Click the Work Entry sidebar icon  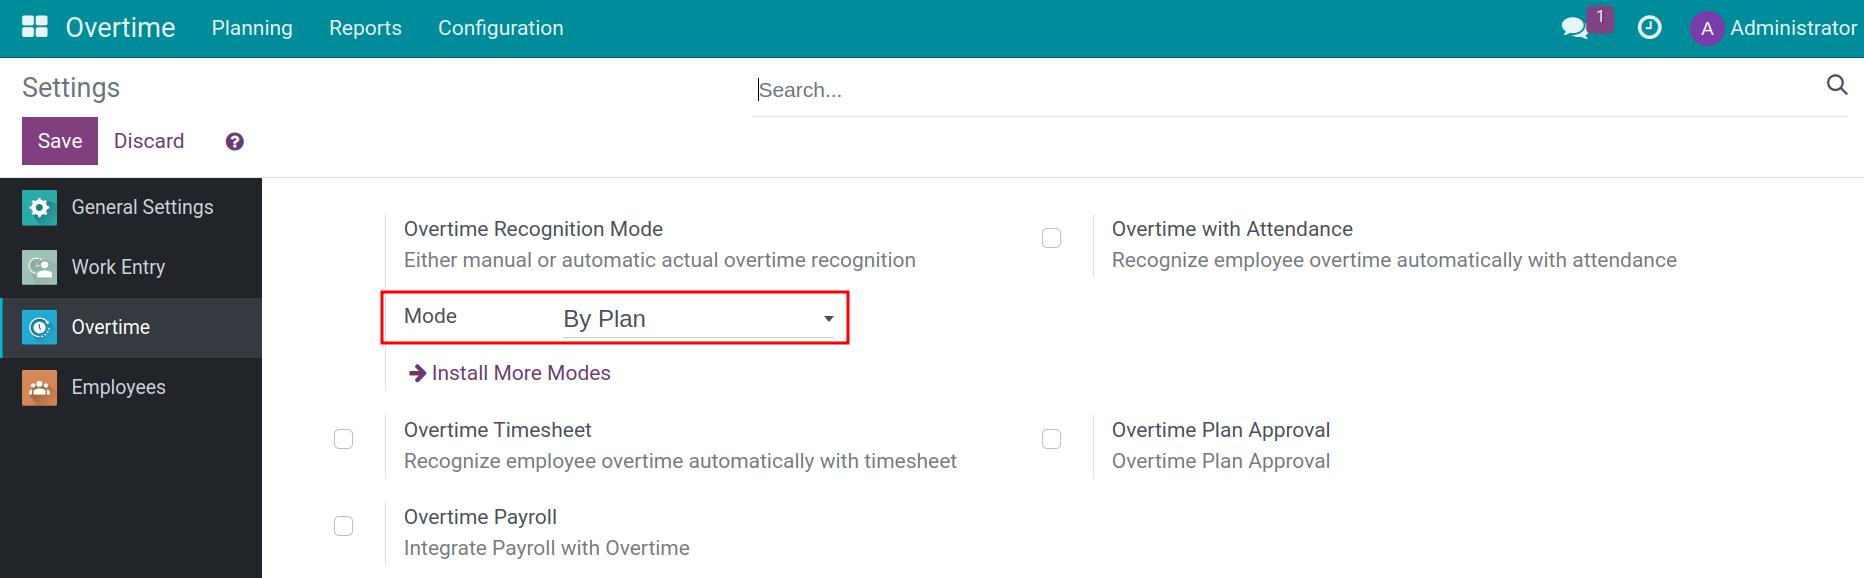39,268
